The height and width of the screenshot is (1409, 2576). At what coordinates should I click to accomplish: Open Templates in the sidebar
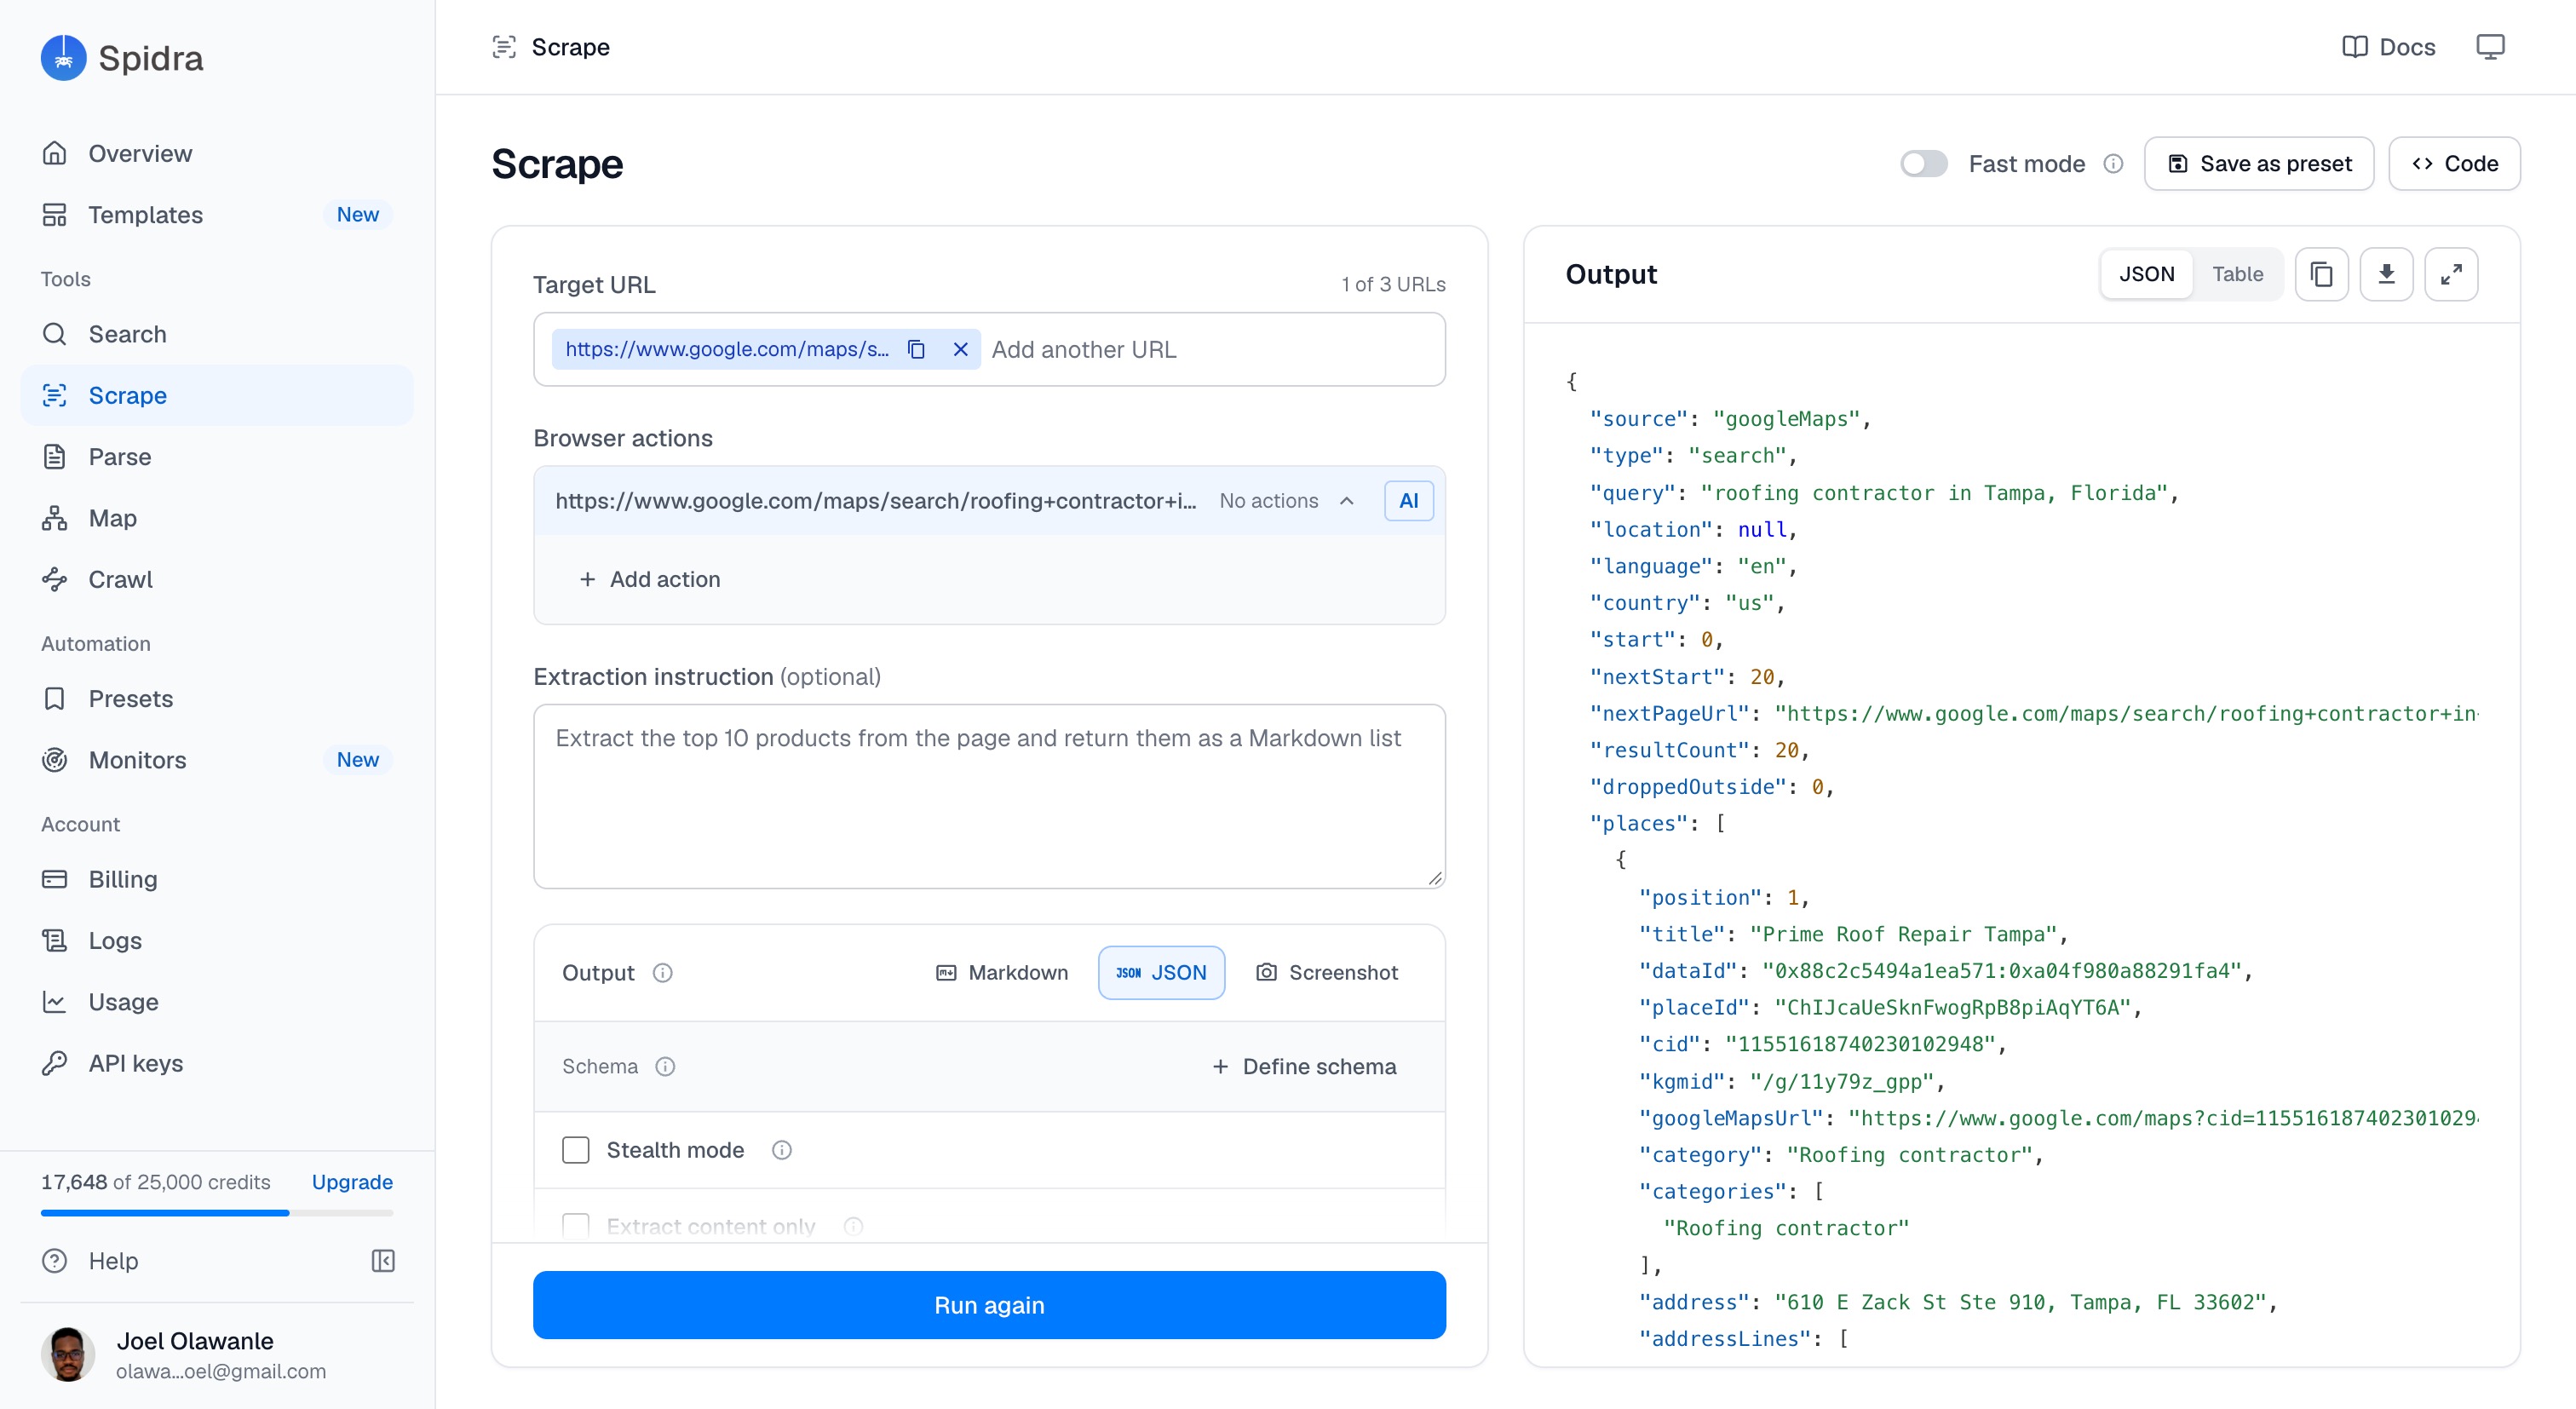point(217,215)
